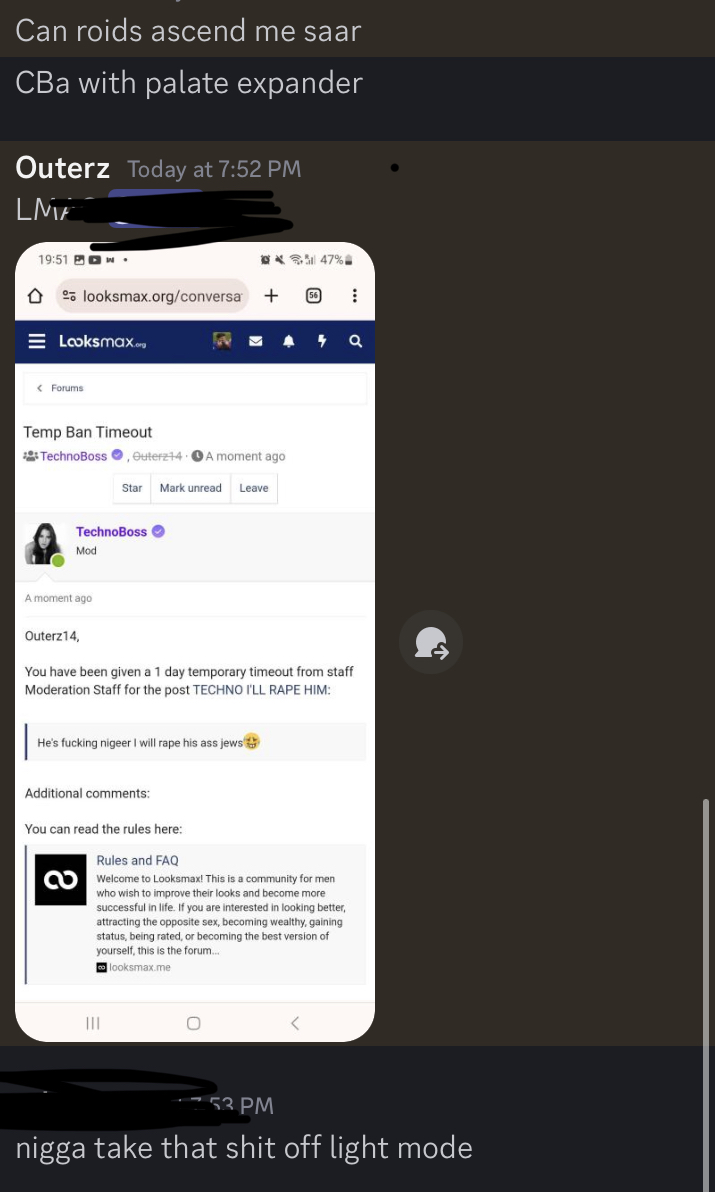Viewport: 715px width, 1192px height.
Task: Open TechnoBoss profile name link
Action: coord(111,531)
